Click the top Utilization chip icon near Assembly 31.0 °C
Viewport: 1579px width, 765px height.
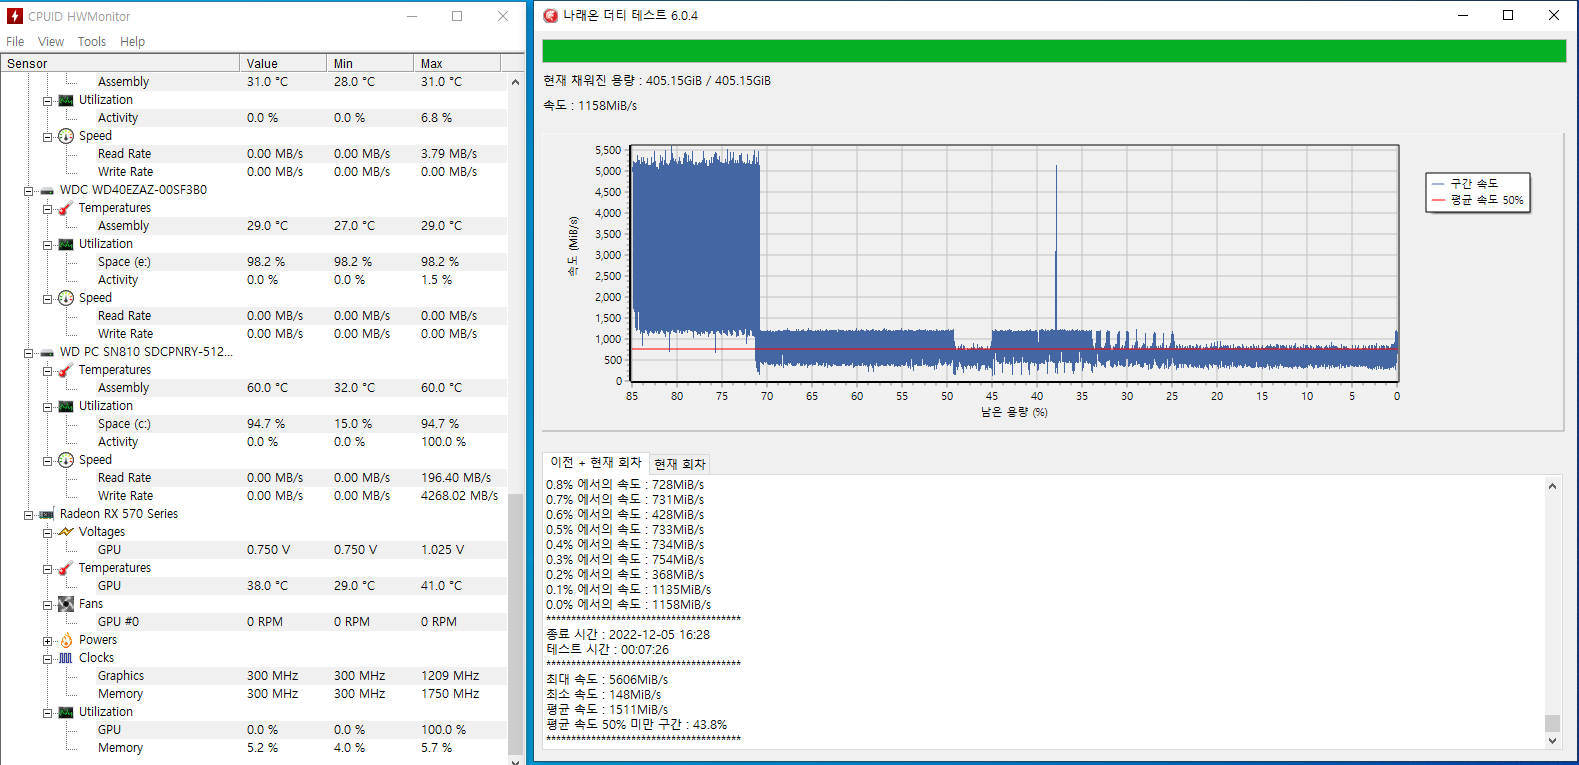66,100
